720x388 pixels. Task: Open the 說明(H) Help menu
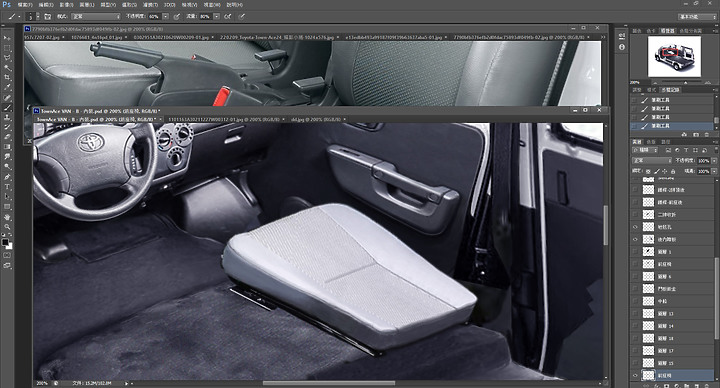point(235,5)
